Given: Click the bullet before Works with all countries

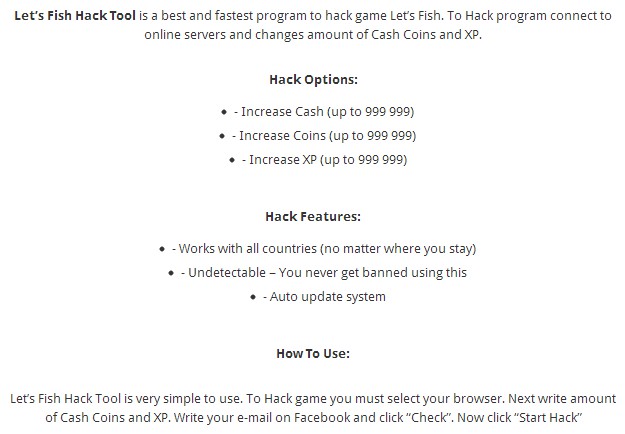Looking at the screenshot, I should (162, 249).
